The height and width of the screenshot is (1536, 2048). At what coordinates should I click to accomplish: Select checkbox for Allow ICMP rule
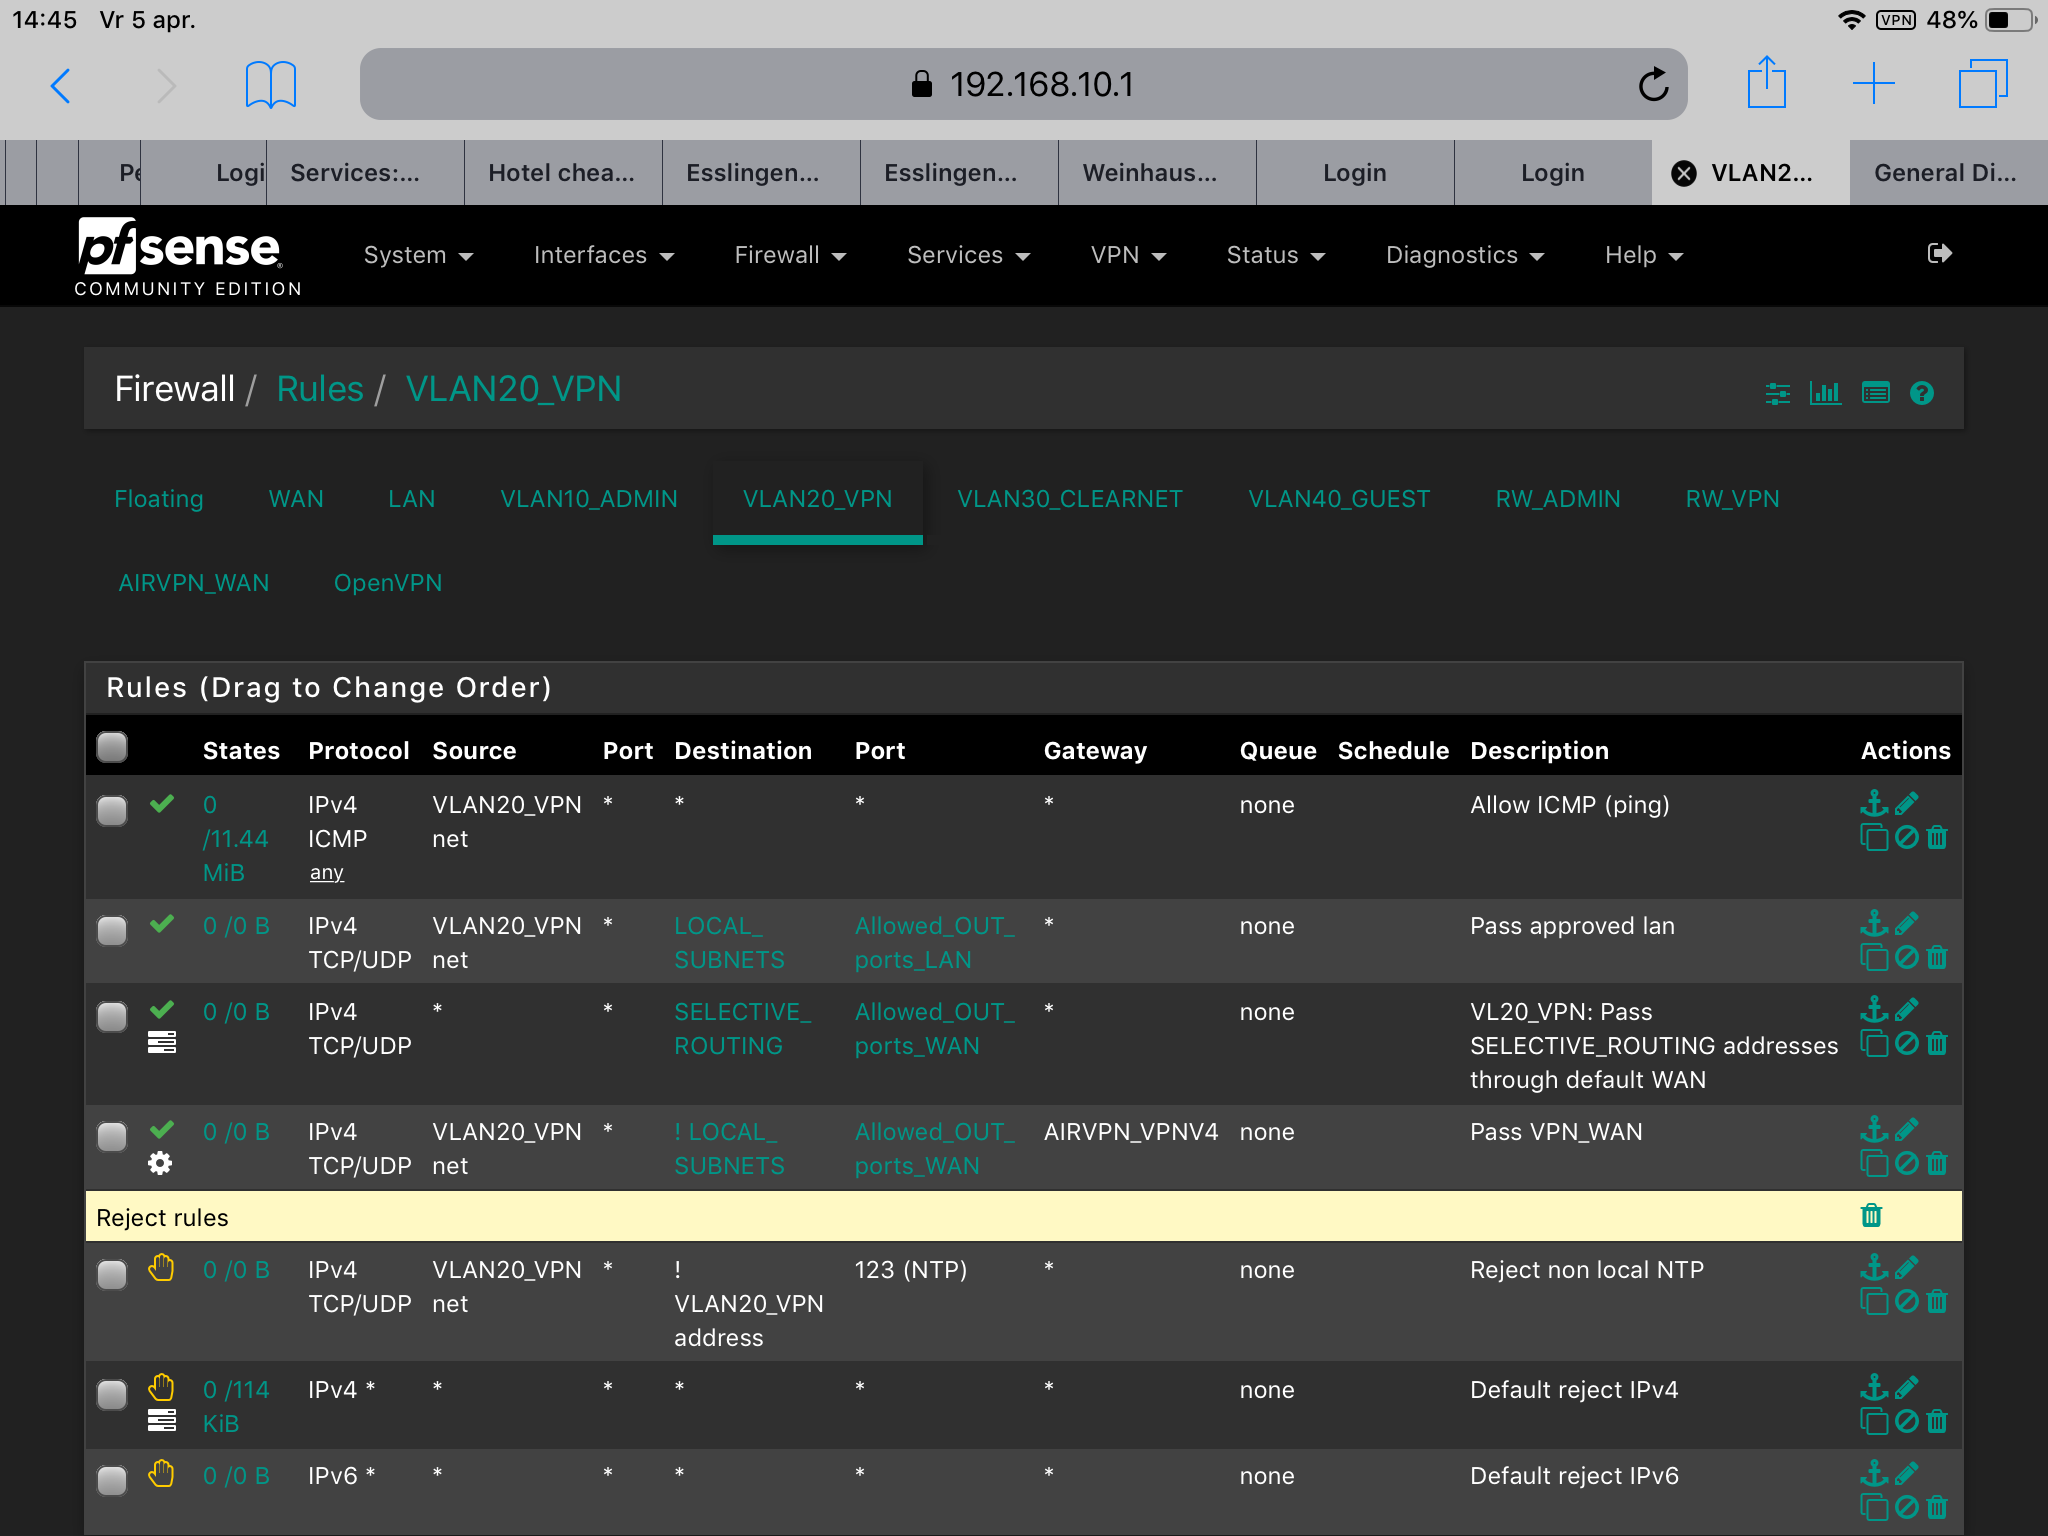(112, 810)
